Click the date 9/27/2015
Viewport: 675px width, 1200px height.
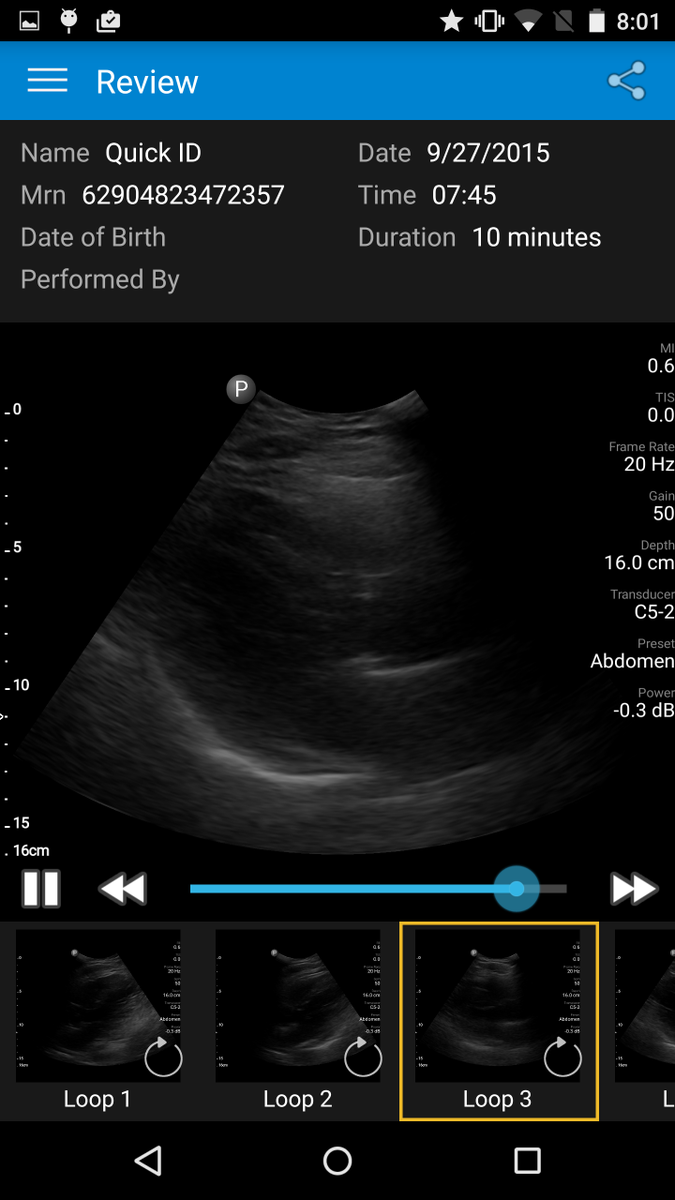click(488, 153)
